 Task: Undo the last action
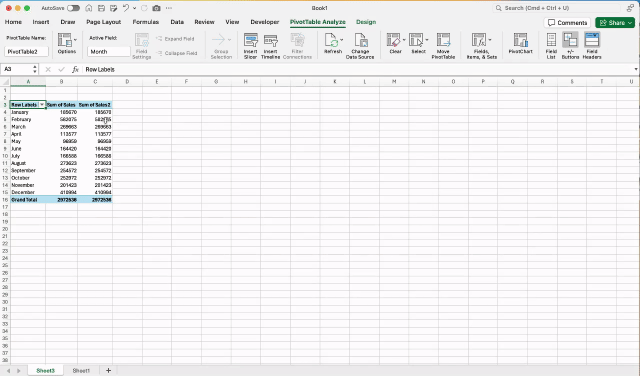[x=126, y=8]
